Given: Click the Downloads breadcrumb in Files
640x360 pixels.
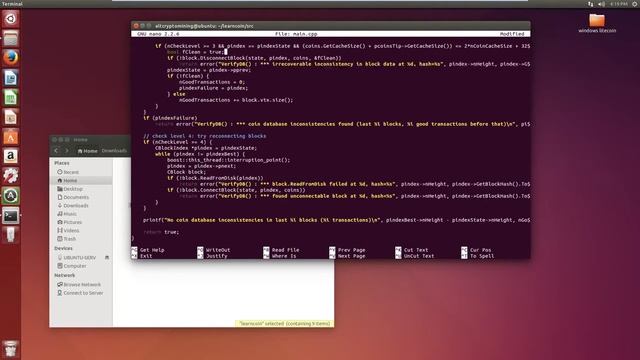Looking at the screenshot, I should click(114, 151).
